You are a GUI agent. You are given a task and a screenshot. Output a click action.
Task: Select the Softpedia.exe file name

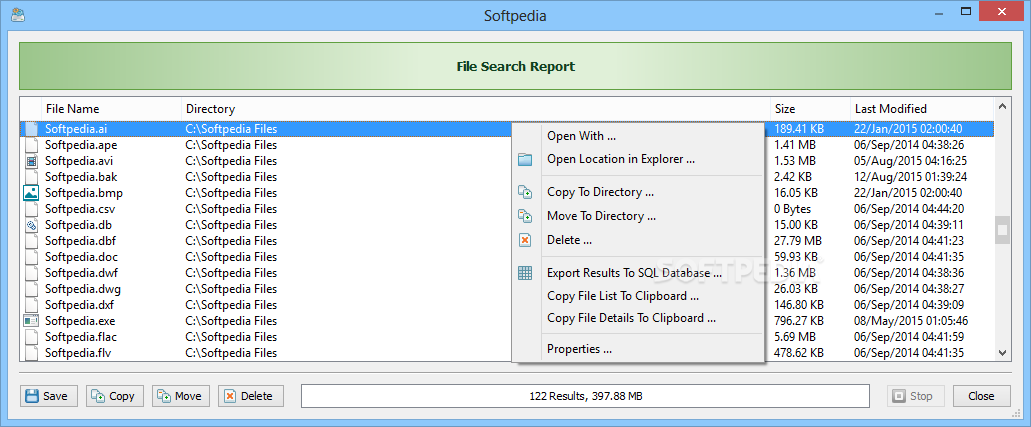pos(81,321)
